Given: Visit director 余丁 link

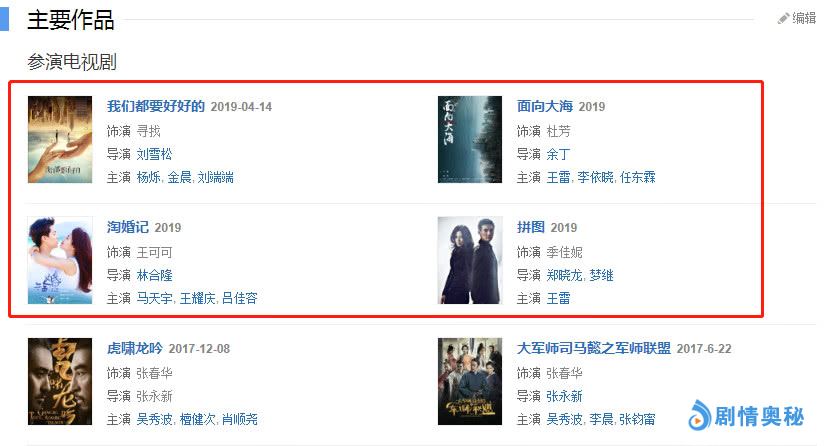Looking at the screenshot, I should [558, 154].
